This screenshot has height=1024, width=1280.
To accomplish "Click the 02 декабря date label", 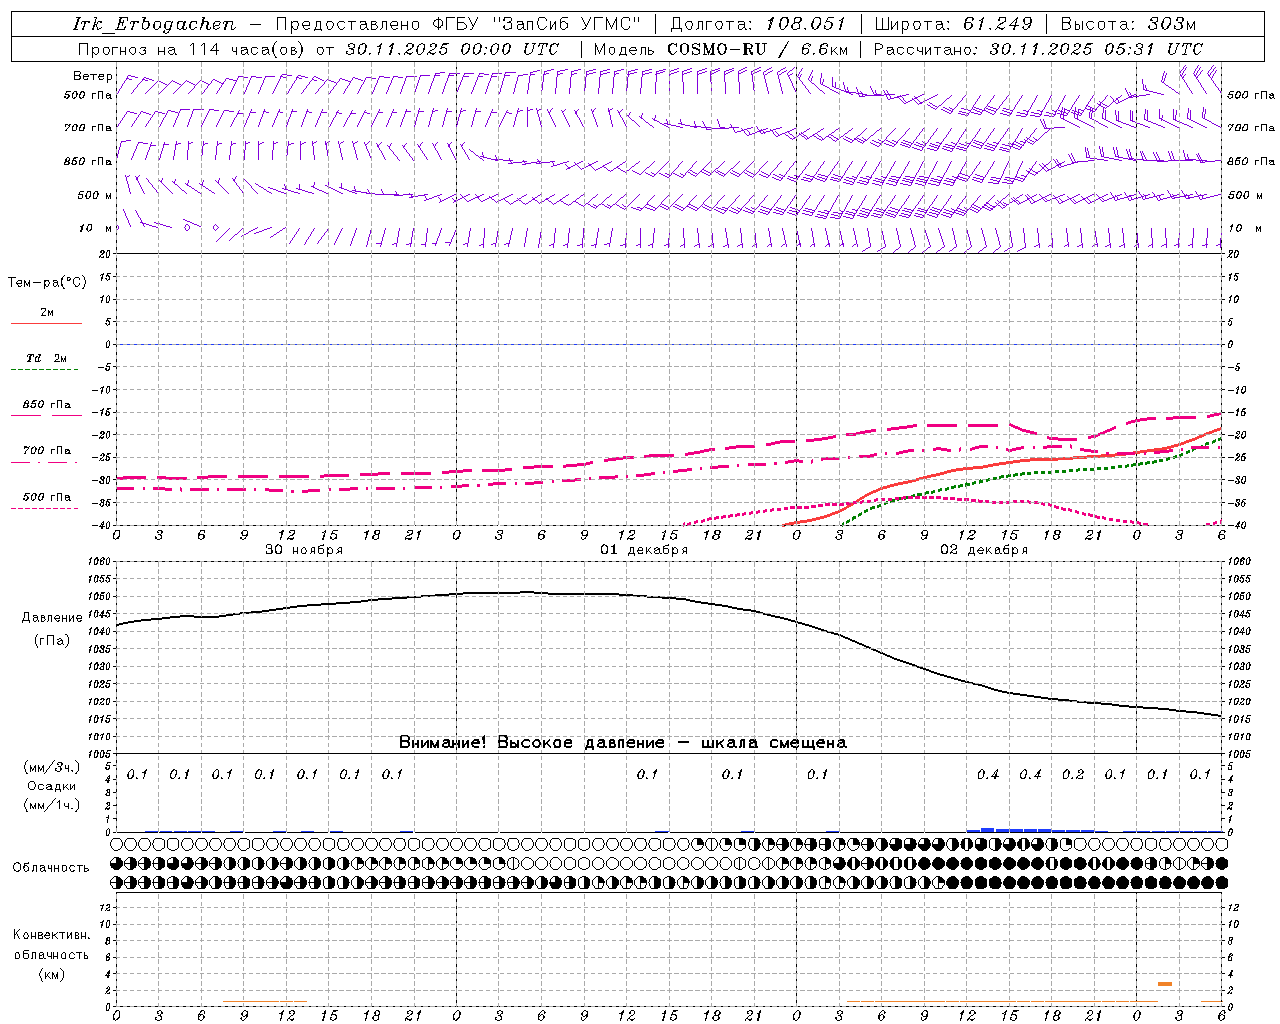I will pos(984,550).
